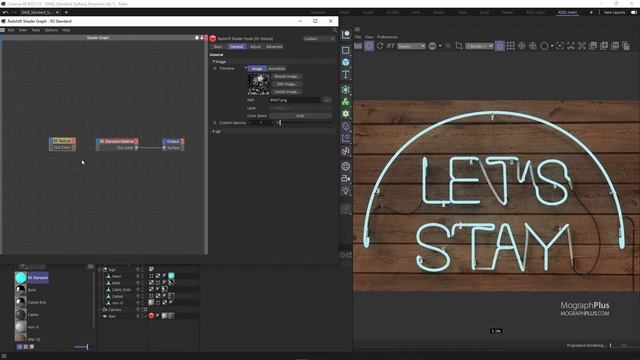Open the Options menu in Shader Graph
640x360 pixels.
click(x=51, y=30)
